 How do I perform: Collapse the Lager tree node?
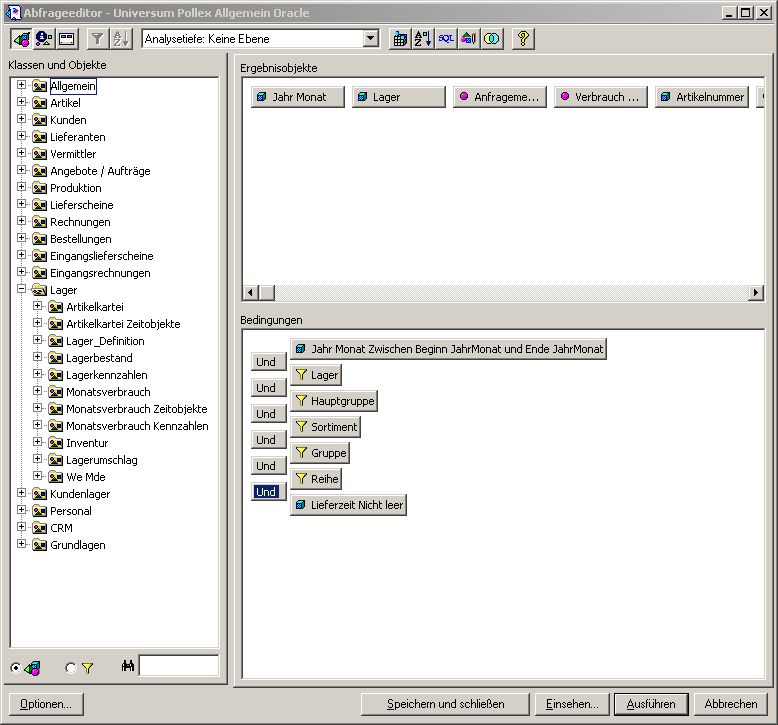point(21,290)
